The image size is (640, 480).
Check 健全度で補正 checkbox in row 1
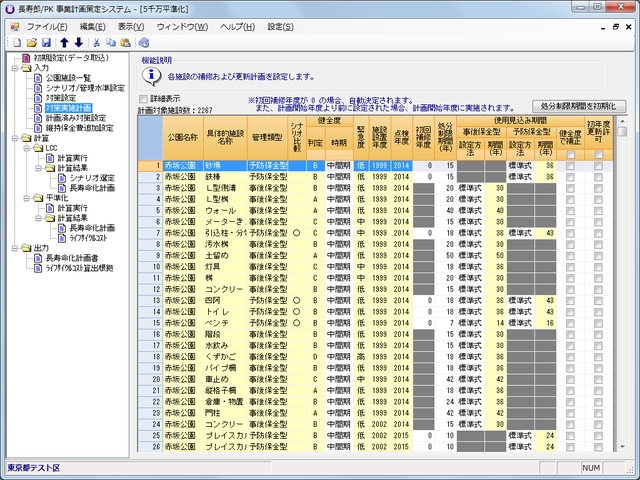click(x=570, y=166)
